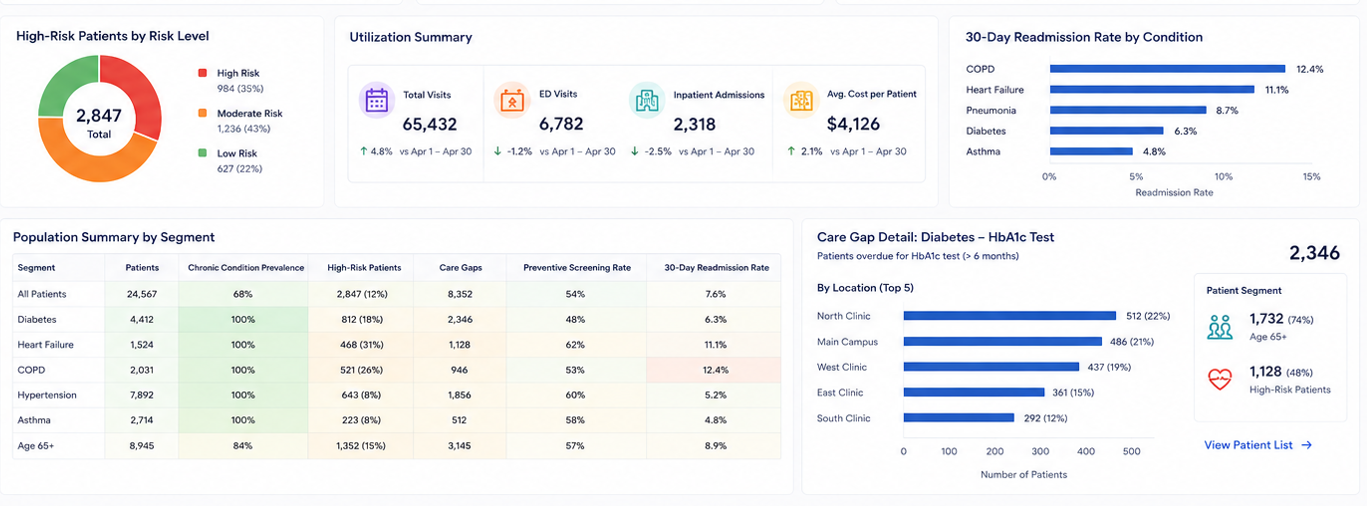Click the Inpatient Admissions building icon

click(646, 100)
